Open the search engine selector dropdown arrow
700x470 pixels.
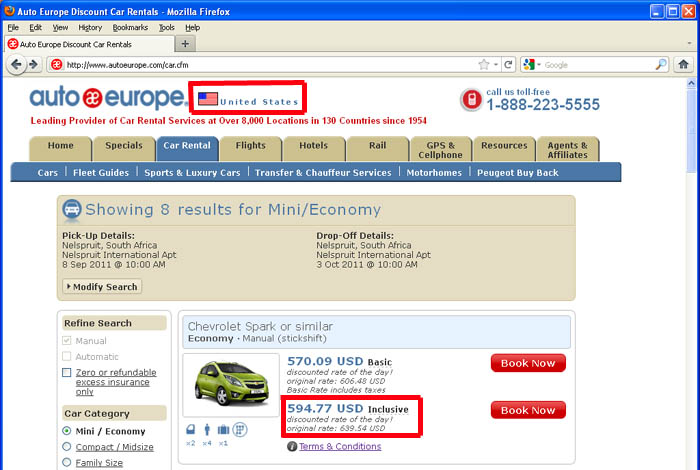pyautogui.click(x=539, y=65)
